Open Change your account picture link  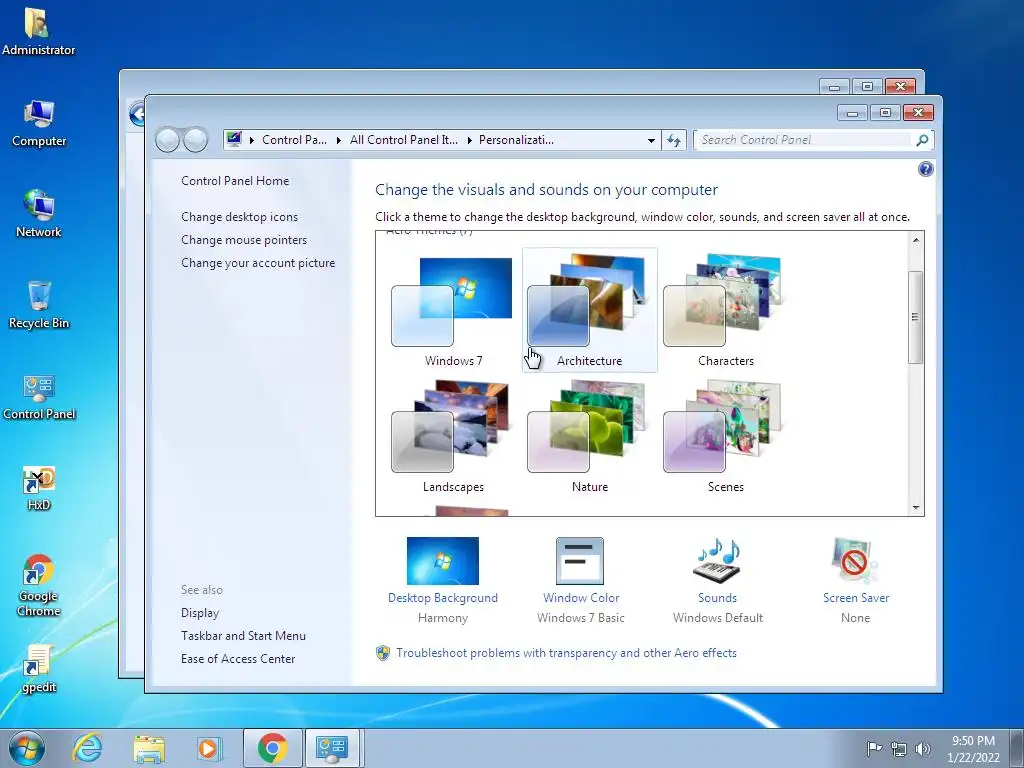(x=258, y=263)
